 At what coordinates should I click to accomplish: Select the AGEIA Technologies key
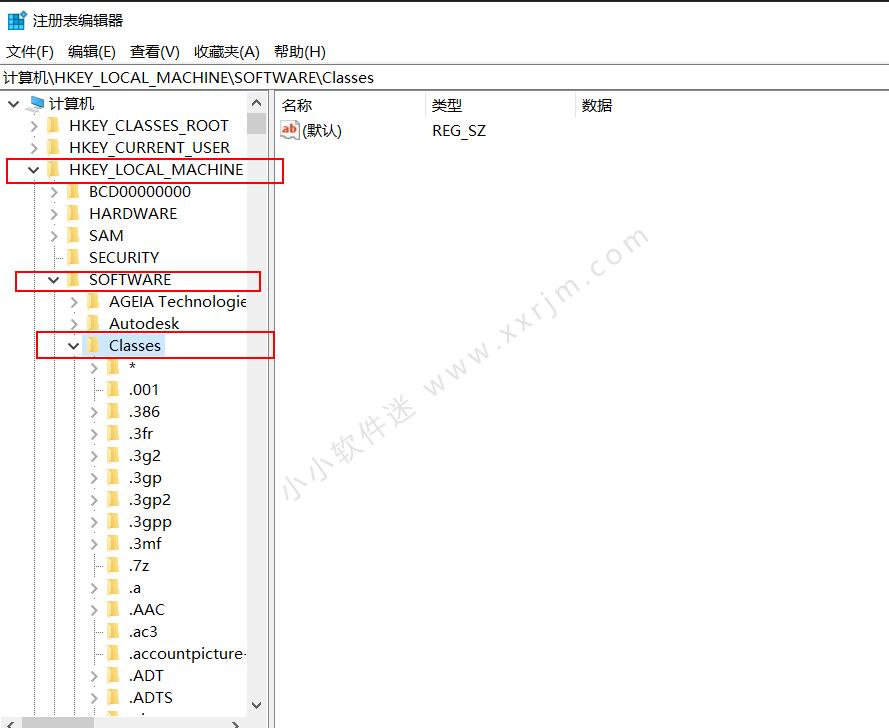pos(177,301)
